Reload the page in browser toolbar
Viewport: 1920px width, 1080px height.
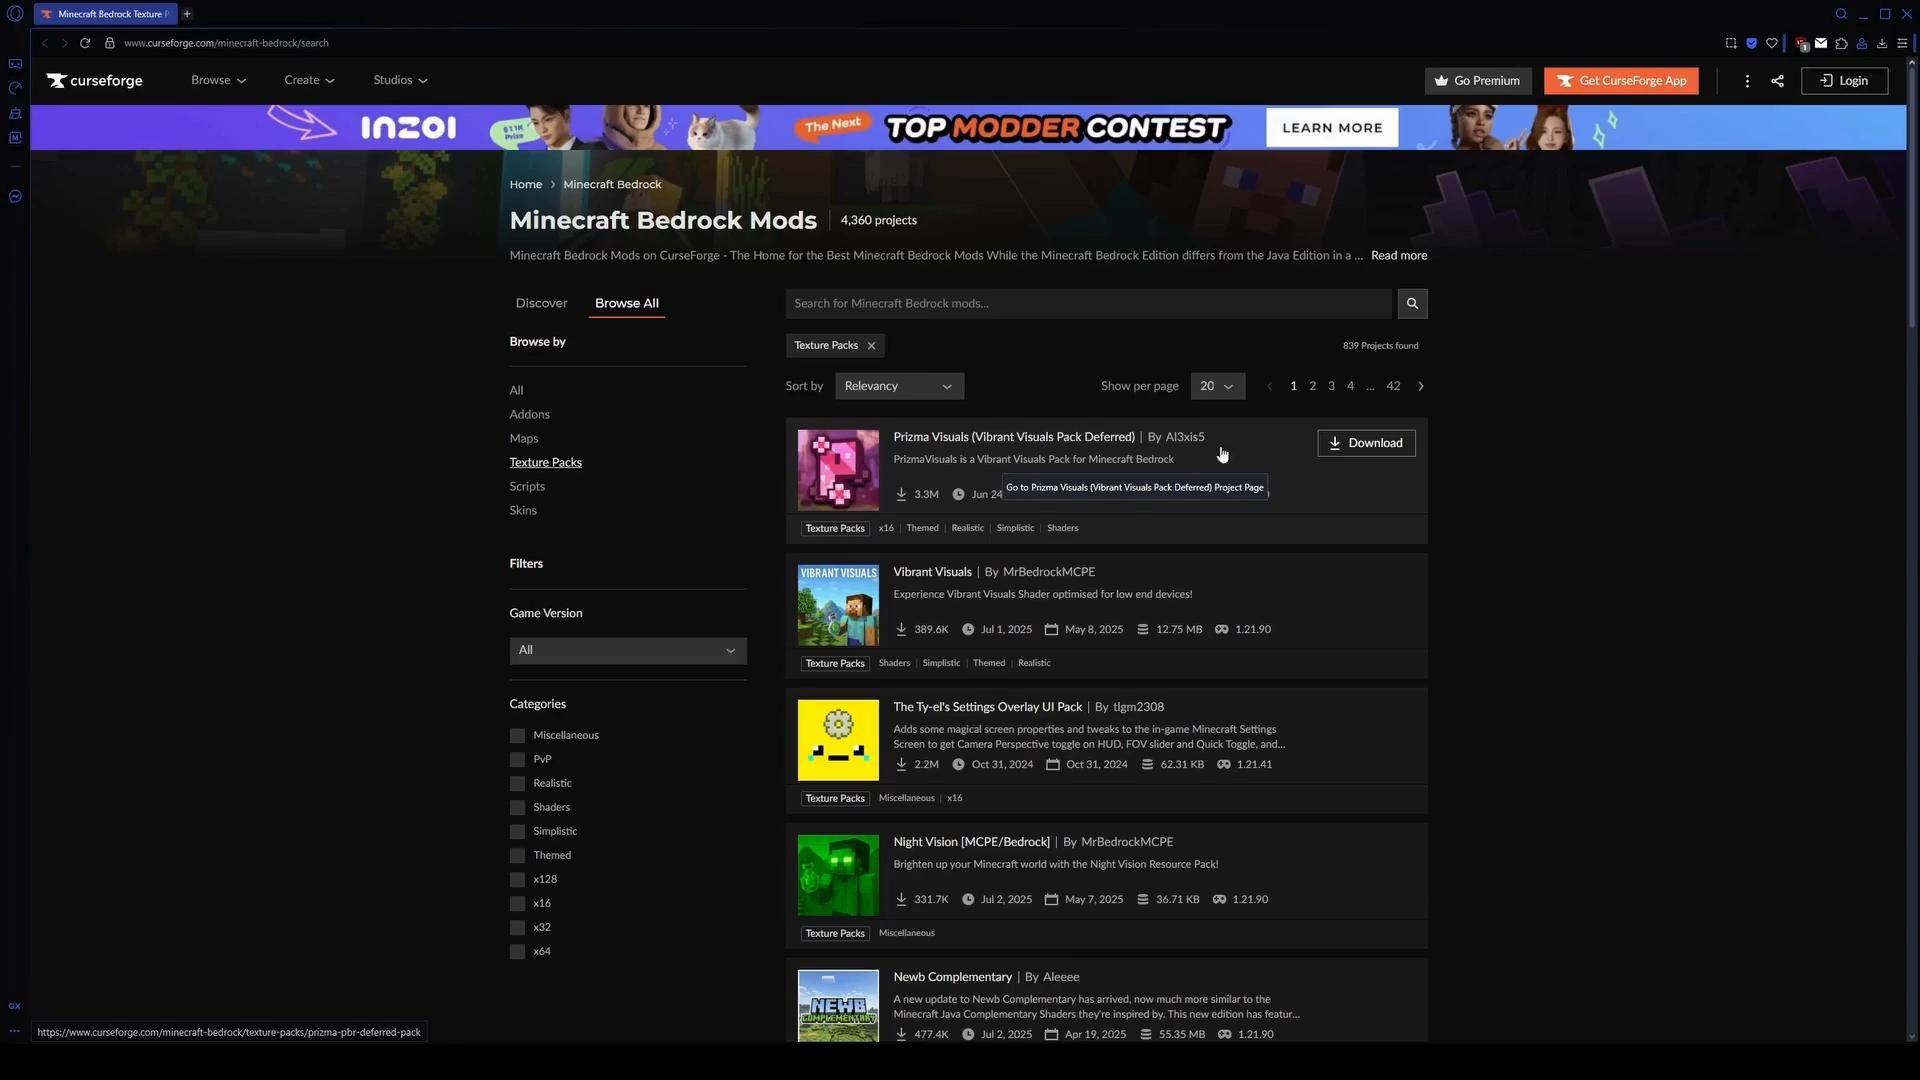pos(85,43)
